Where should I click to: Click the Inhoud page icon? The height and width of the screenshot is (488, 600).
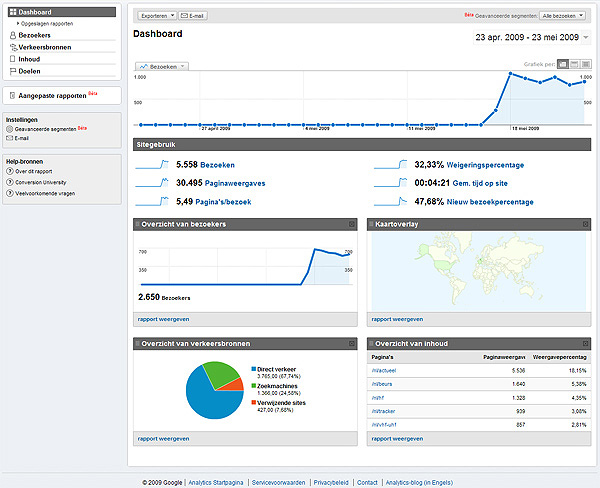click(13, 59)
